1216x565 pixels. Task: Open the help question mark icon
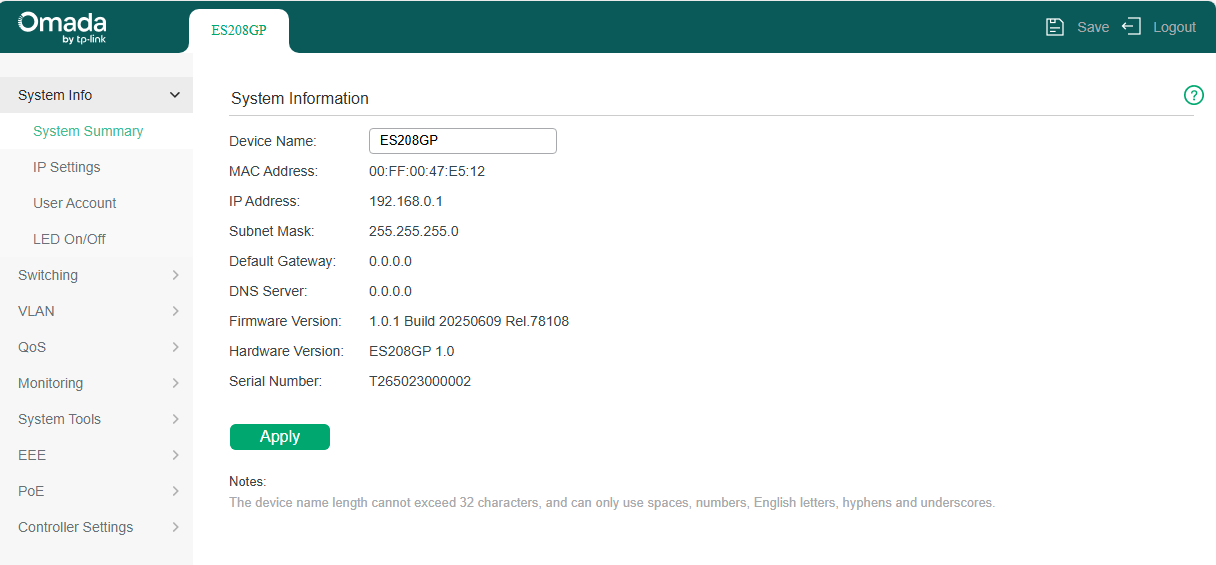tap(1193, 95)
